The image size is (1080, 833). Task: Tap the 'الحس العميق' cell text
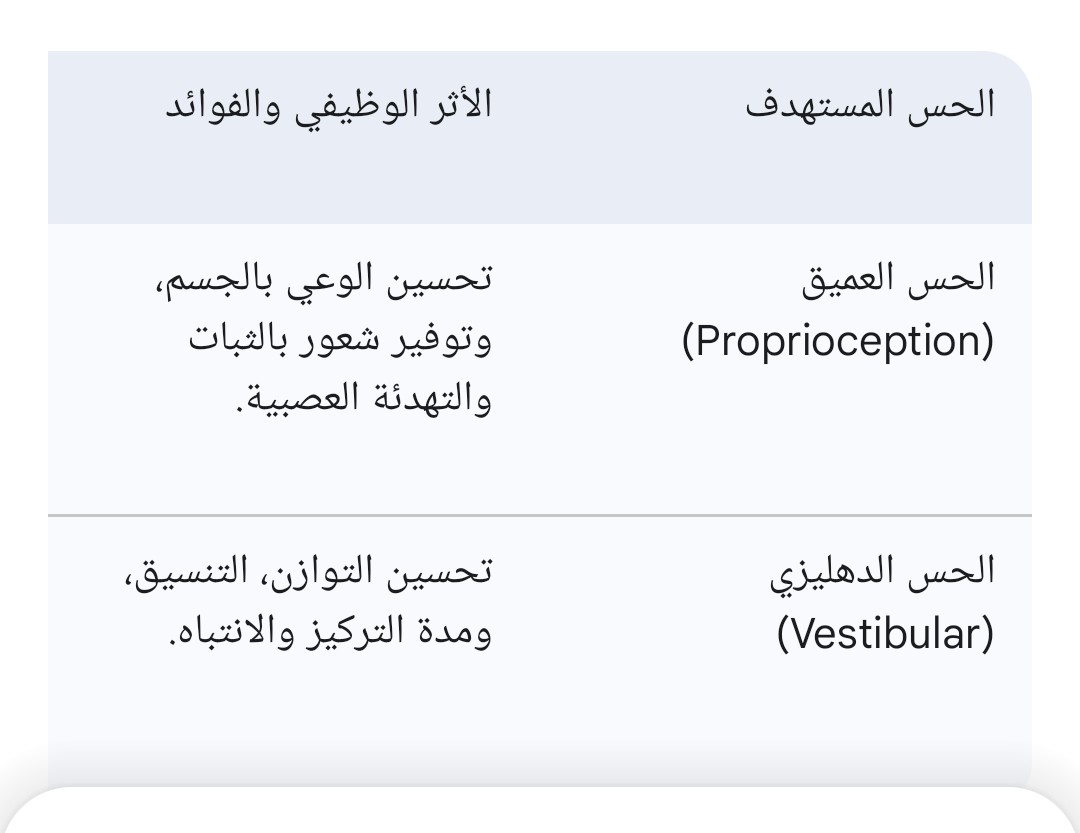tap(898, 278)
